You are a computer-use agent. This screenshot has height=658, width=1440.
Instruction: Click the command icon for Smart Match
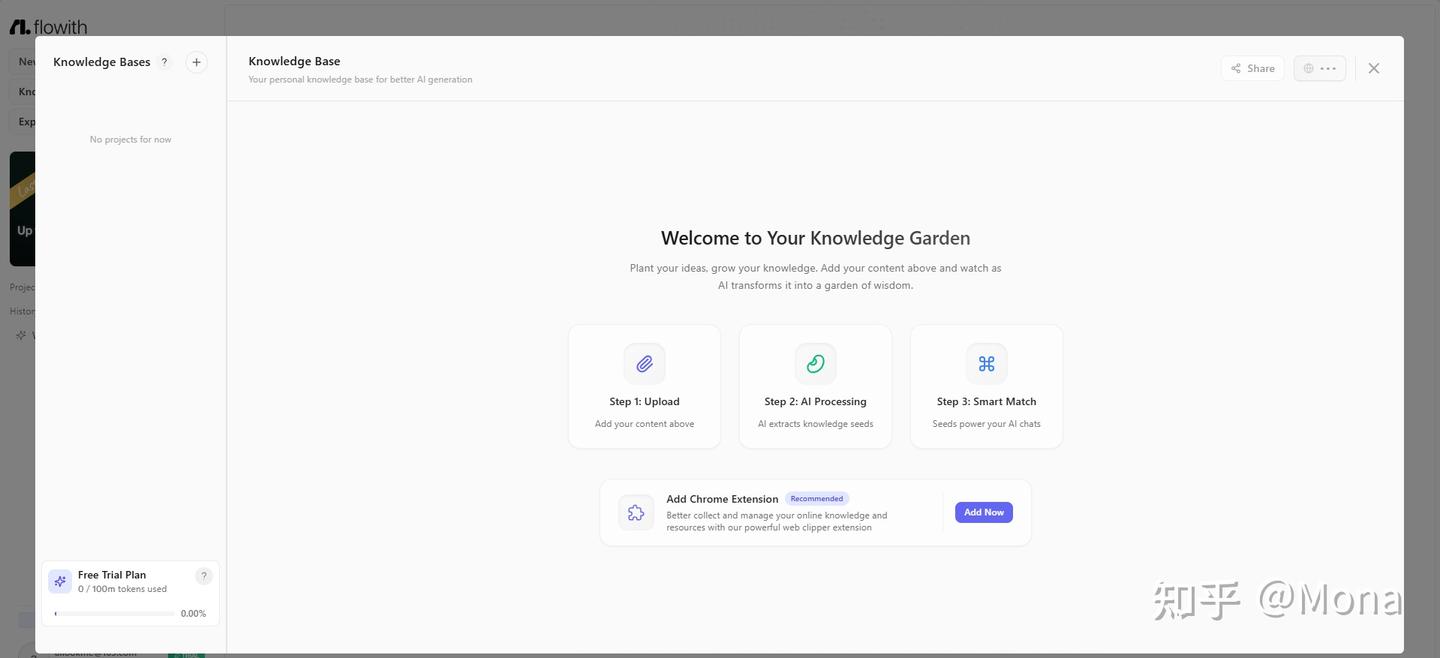(987, 364)
